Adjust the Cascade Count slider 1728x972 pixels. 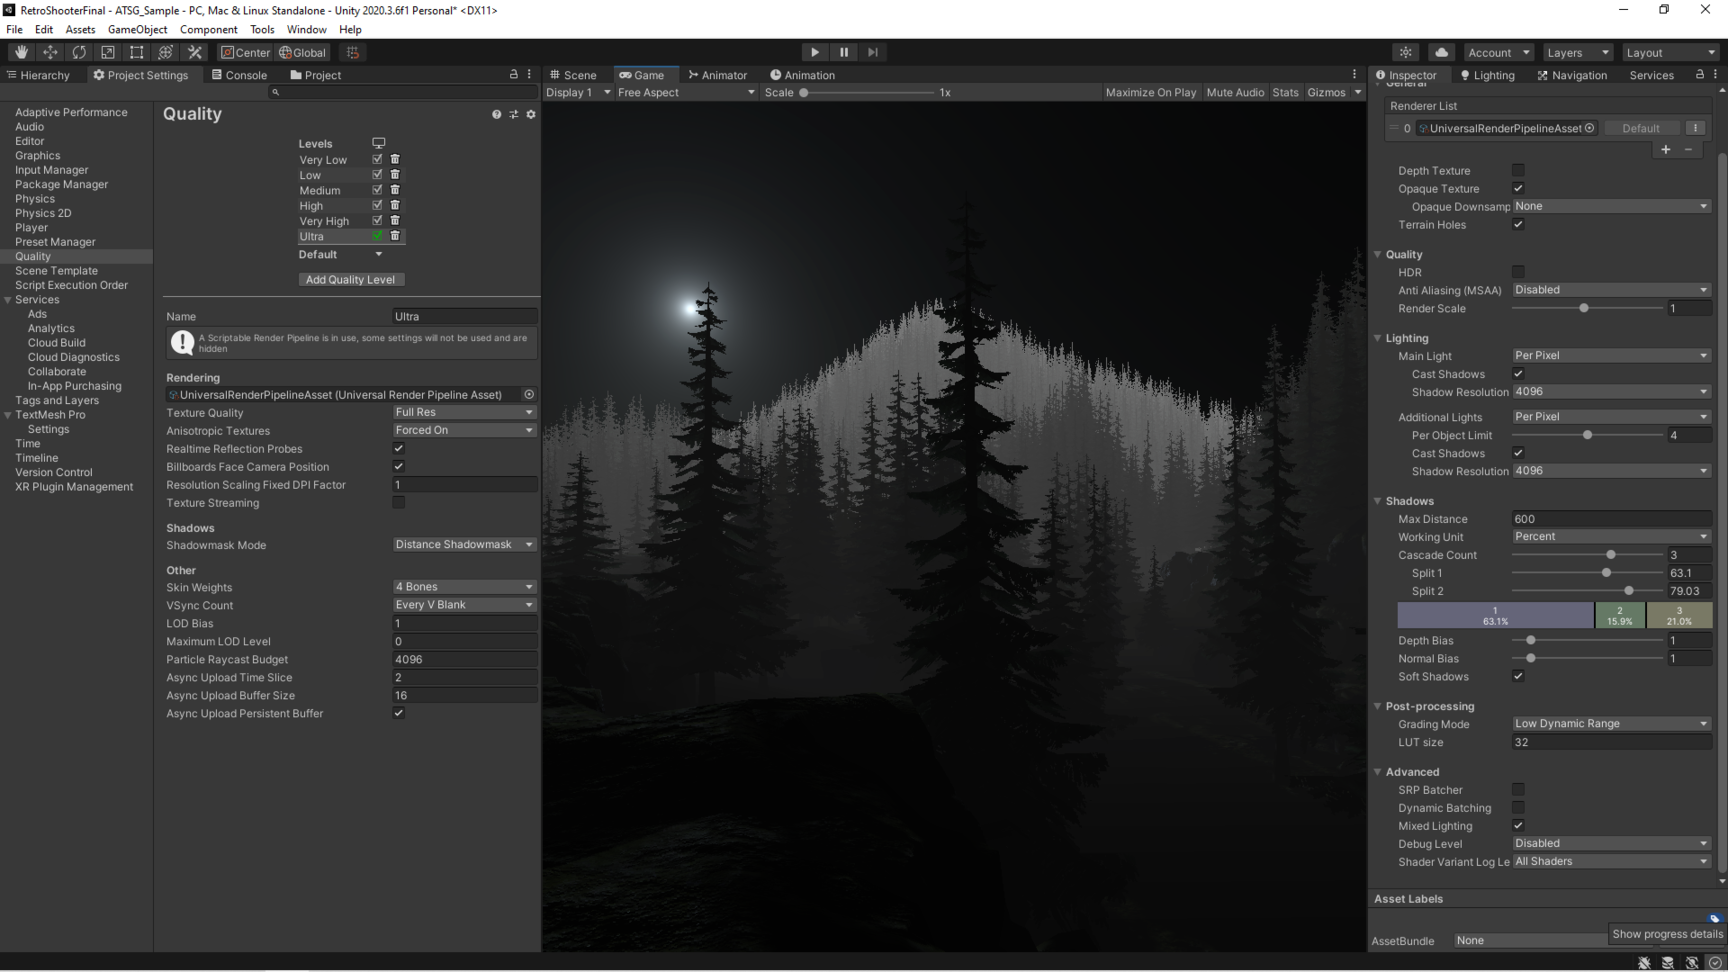click(1587, 555)
